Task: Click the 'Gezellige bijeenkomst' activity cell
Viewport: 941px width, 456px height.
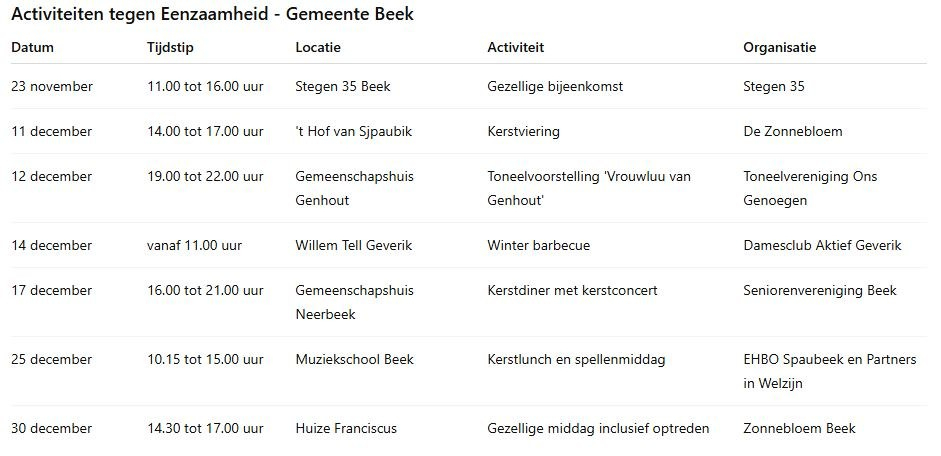Action: click(x=555, y=86)
